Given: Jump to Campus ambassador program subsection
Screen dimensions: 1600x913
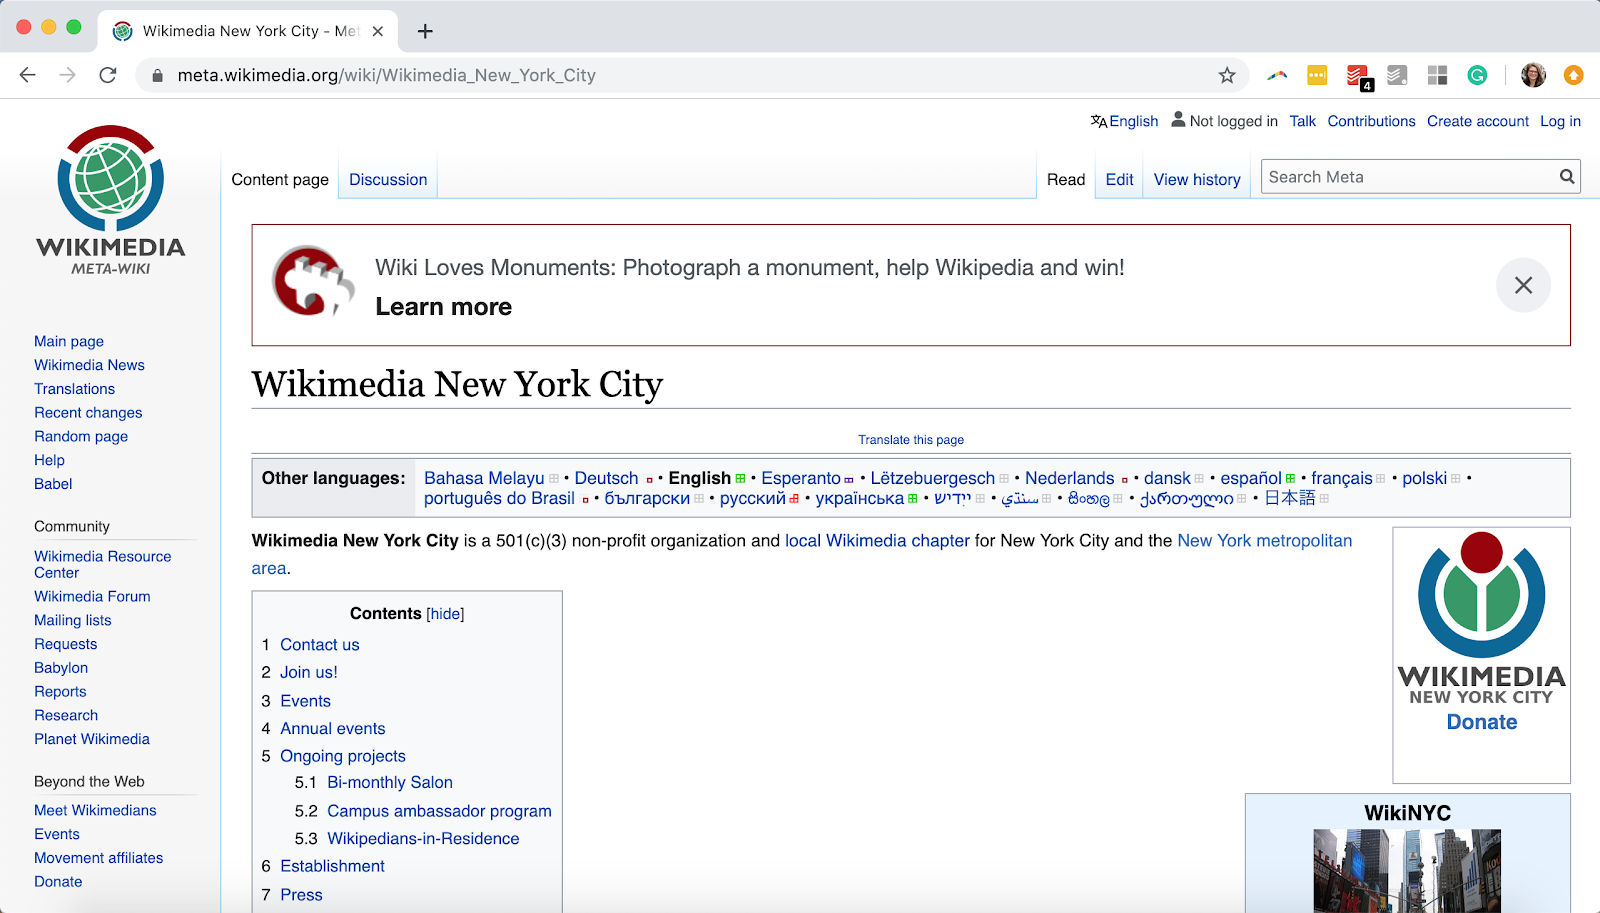Looking at the screenshot, I should coord(439,811).
